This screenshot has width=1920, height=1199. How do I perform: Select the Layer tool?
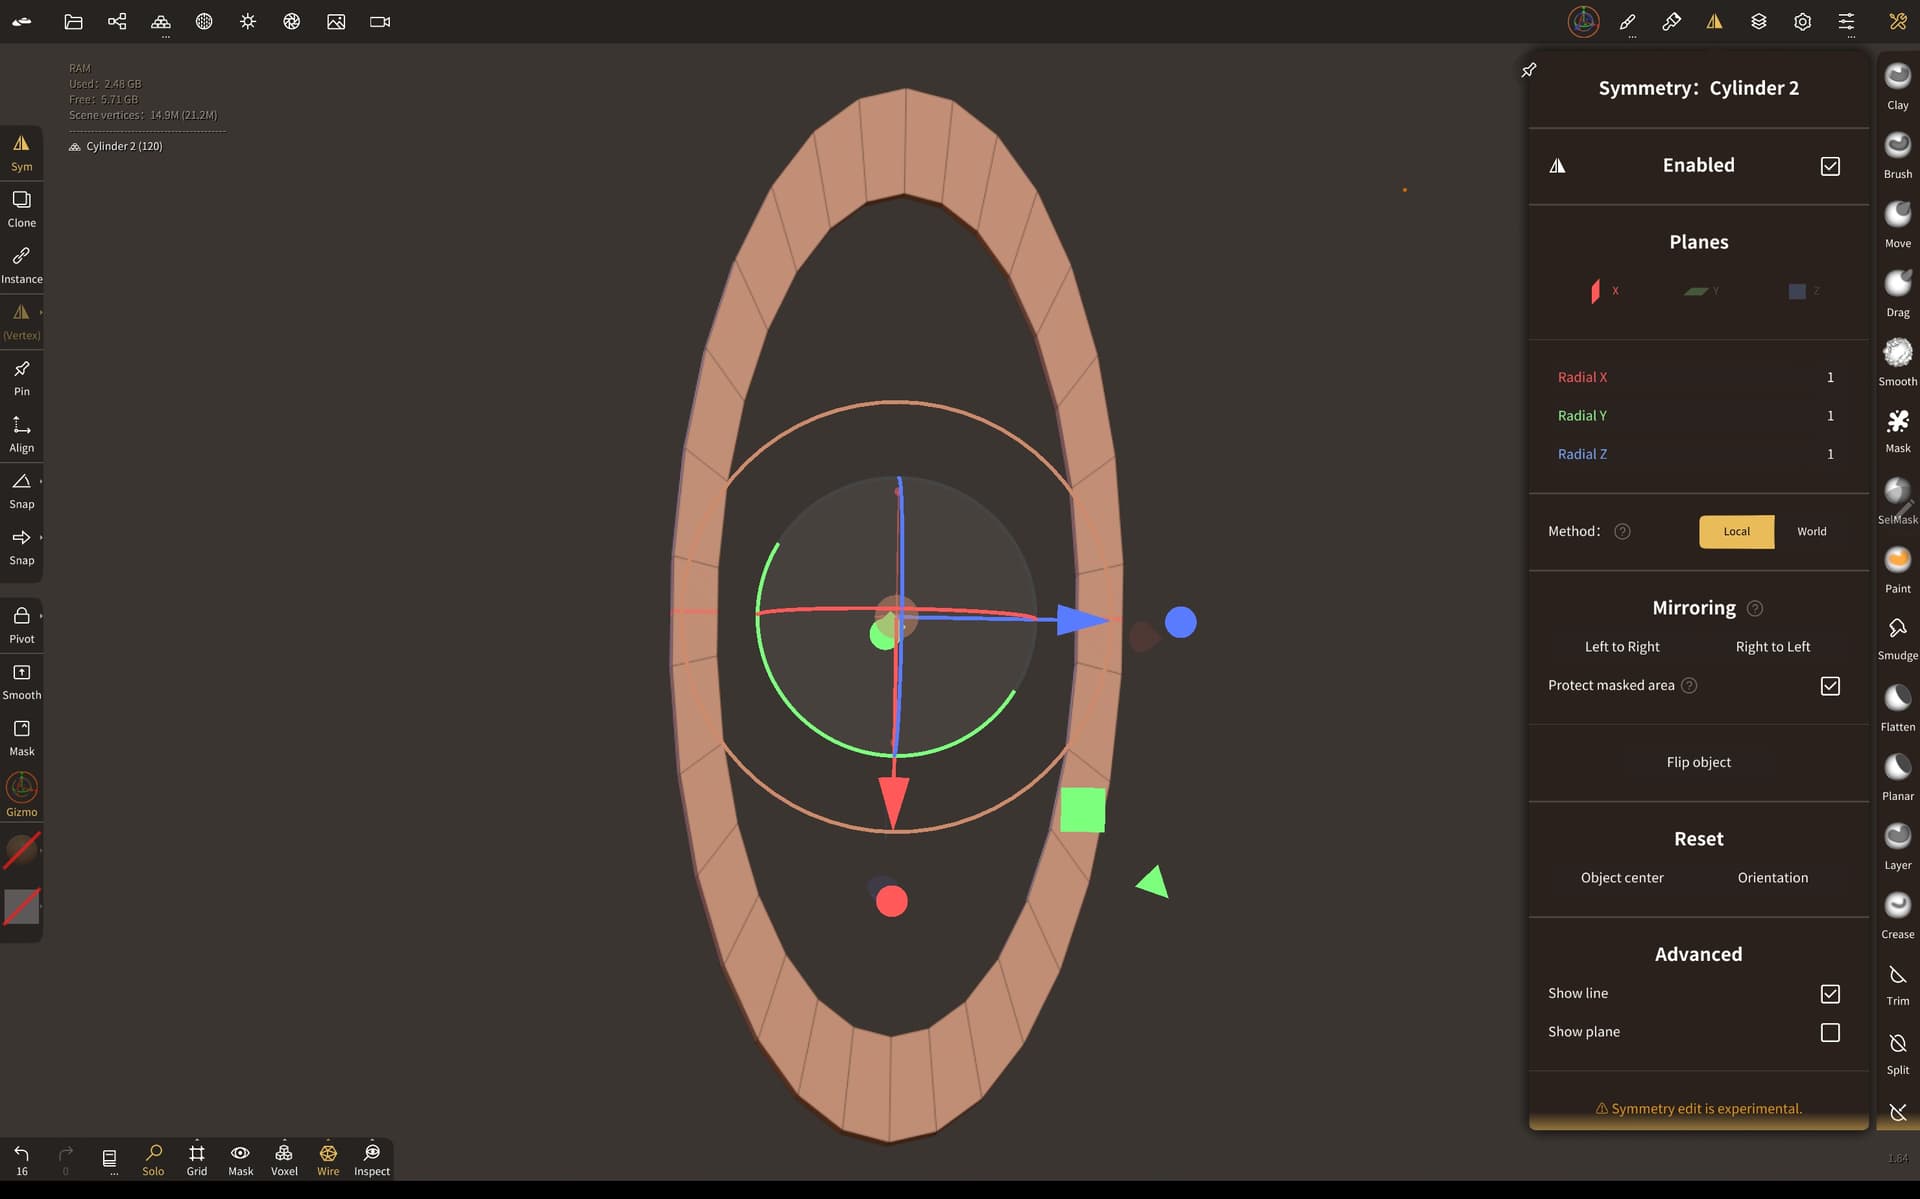(1898, 845)
